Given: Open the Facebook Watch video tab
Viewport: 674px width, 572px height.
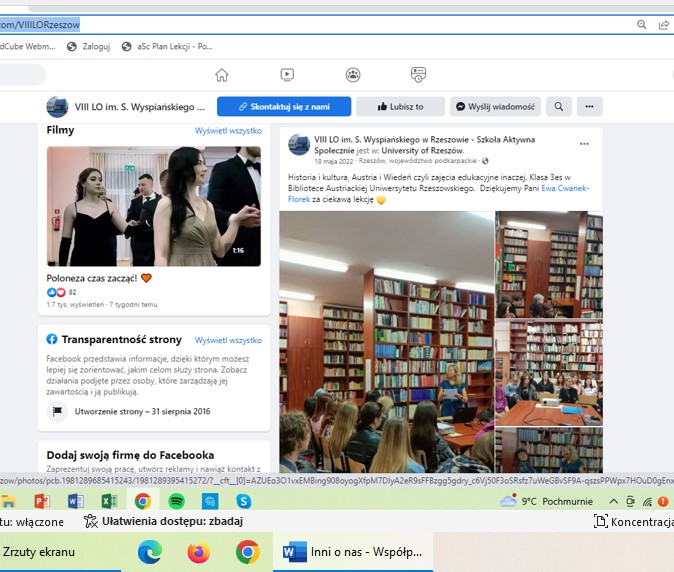Looking at the screenshot, I should [287, 75].
